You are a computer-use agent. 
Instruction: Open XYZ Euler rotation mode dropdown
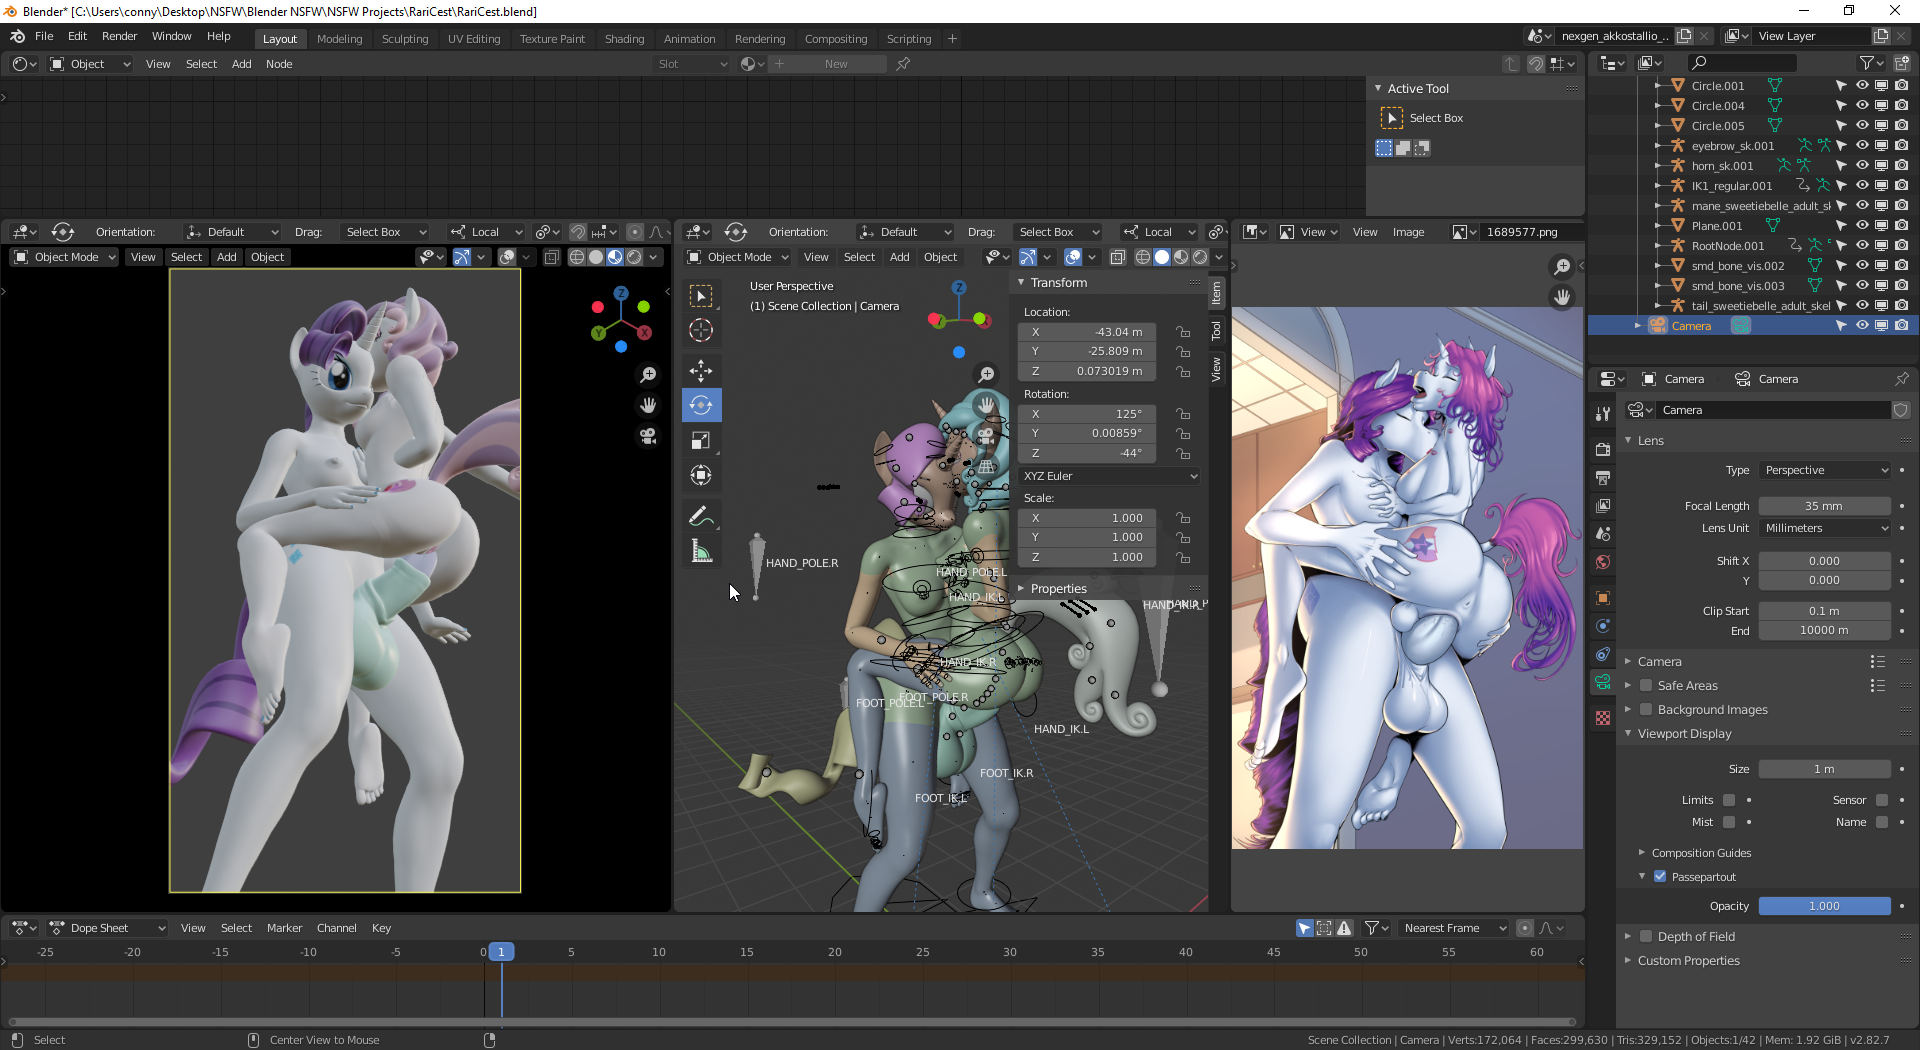click(x=1110, y=476)
